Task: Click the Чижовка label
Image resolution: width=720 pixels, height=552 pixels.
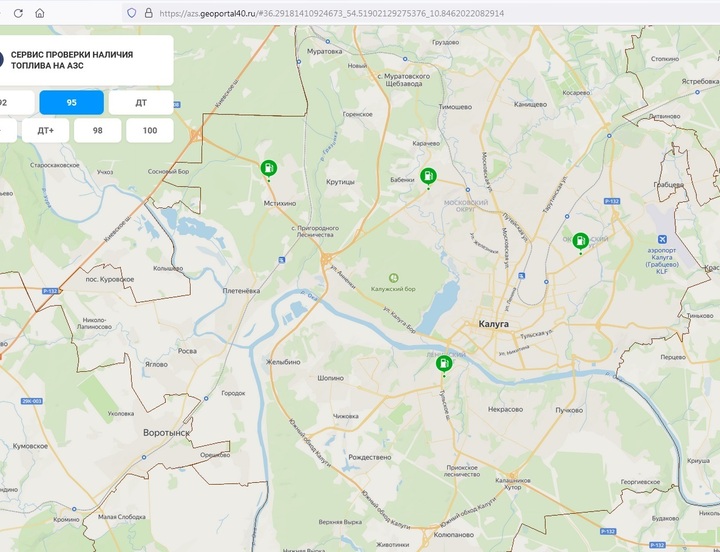Action: (x=345, y=416)
